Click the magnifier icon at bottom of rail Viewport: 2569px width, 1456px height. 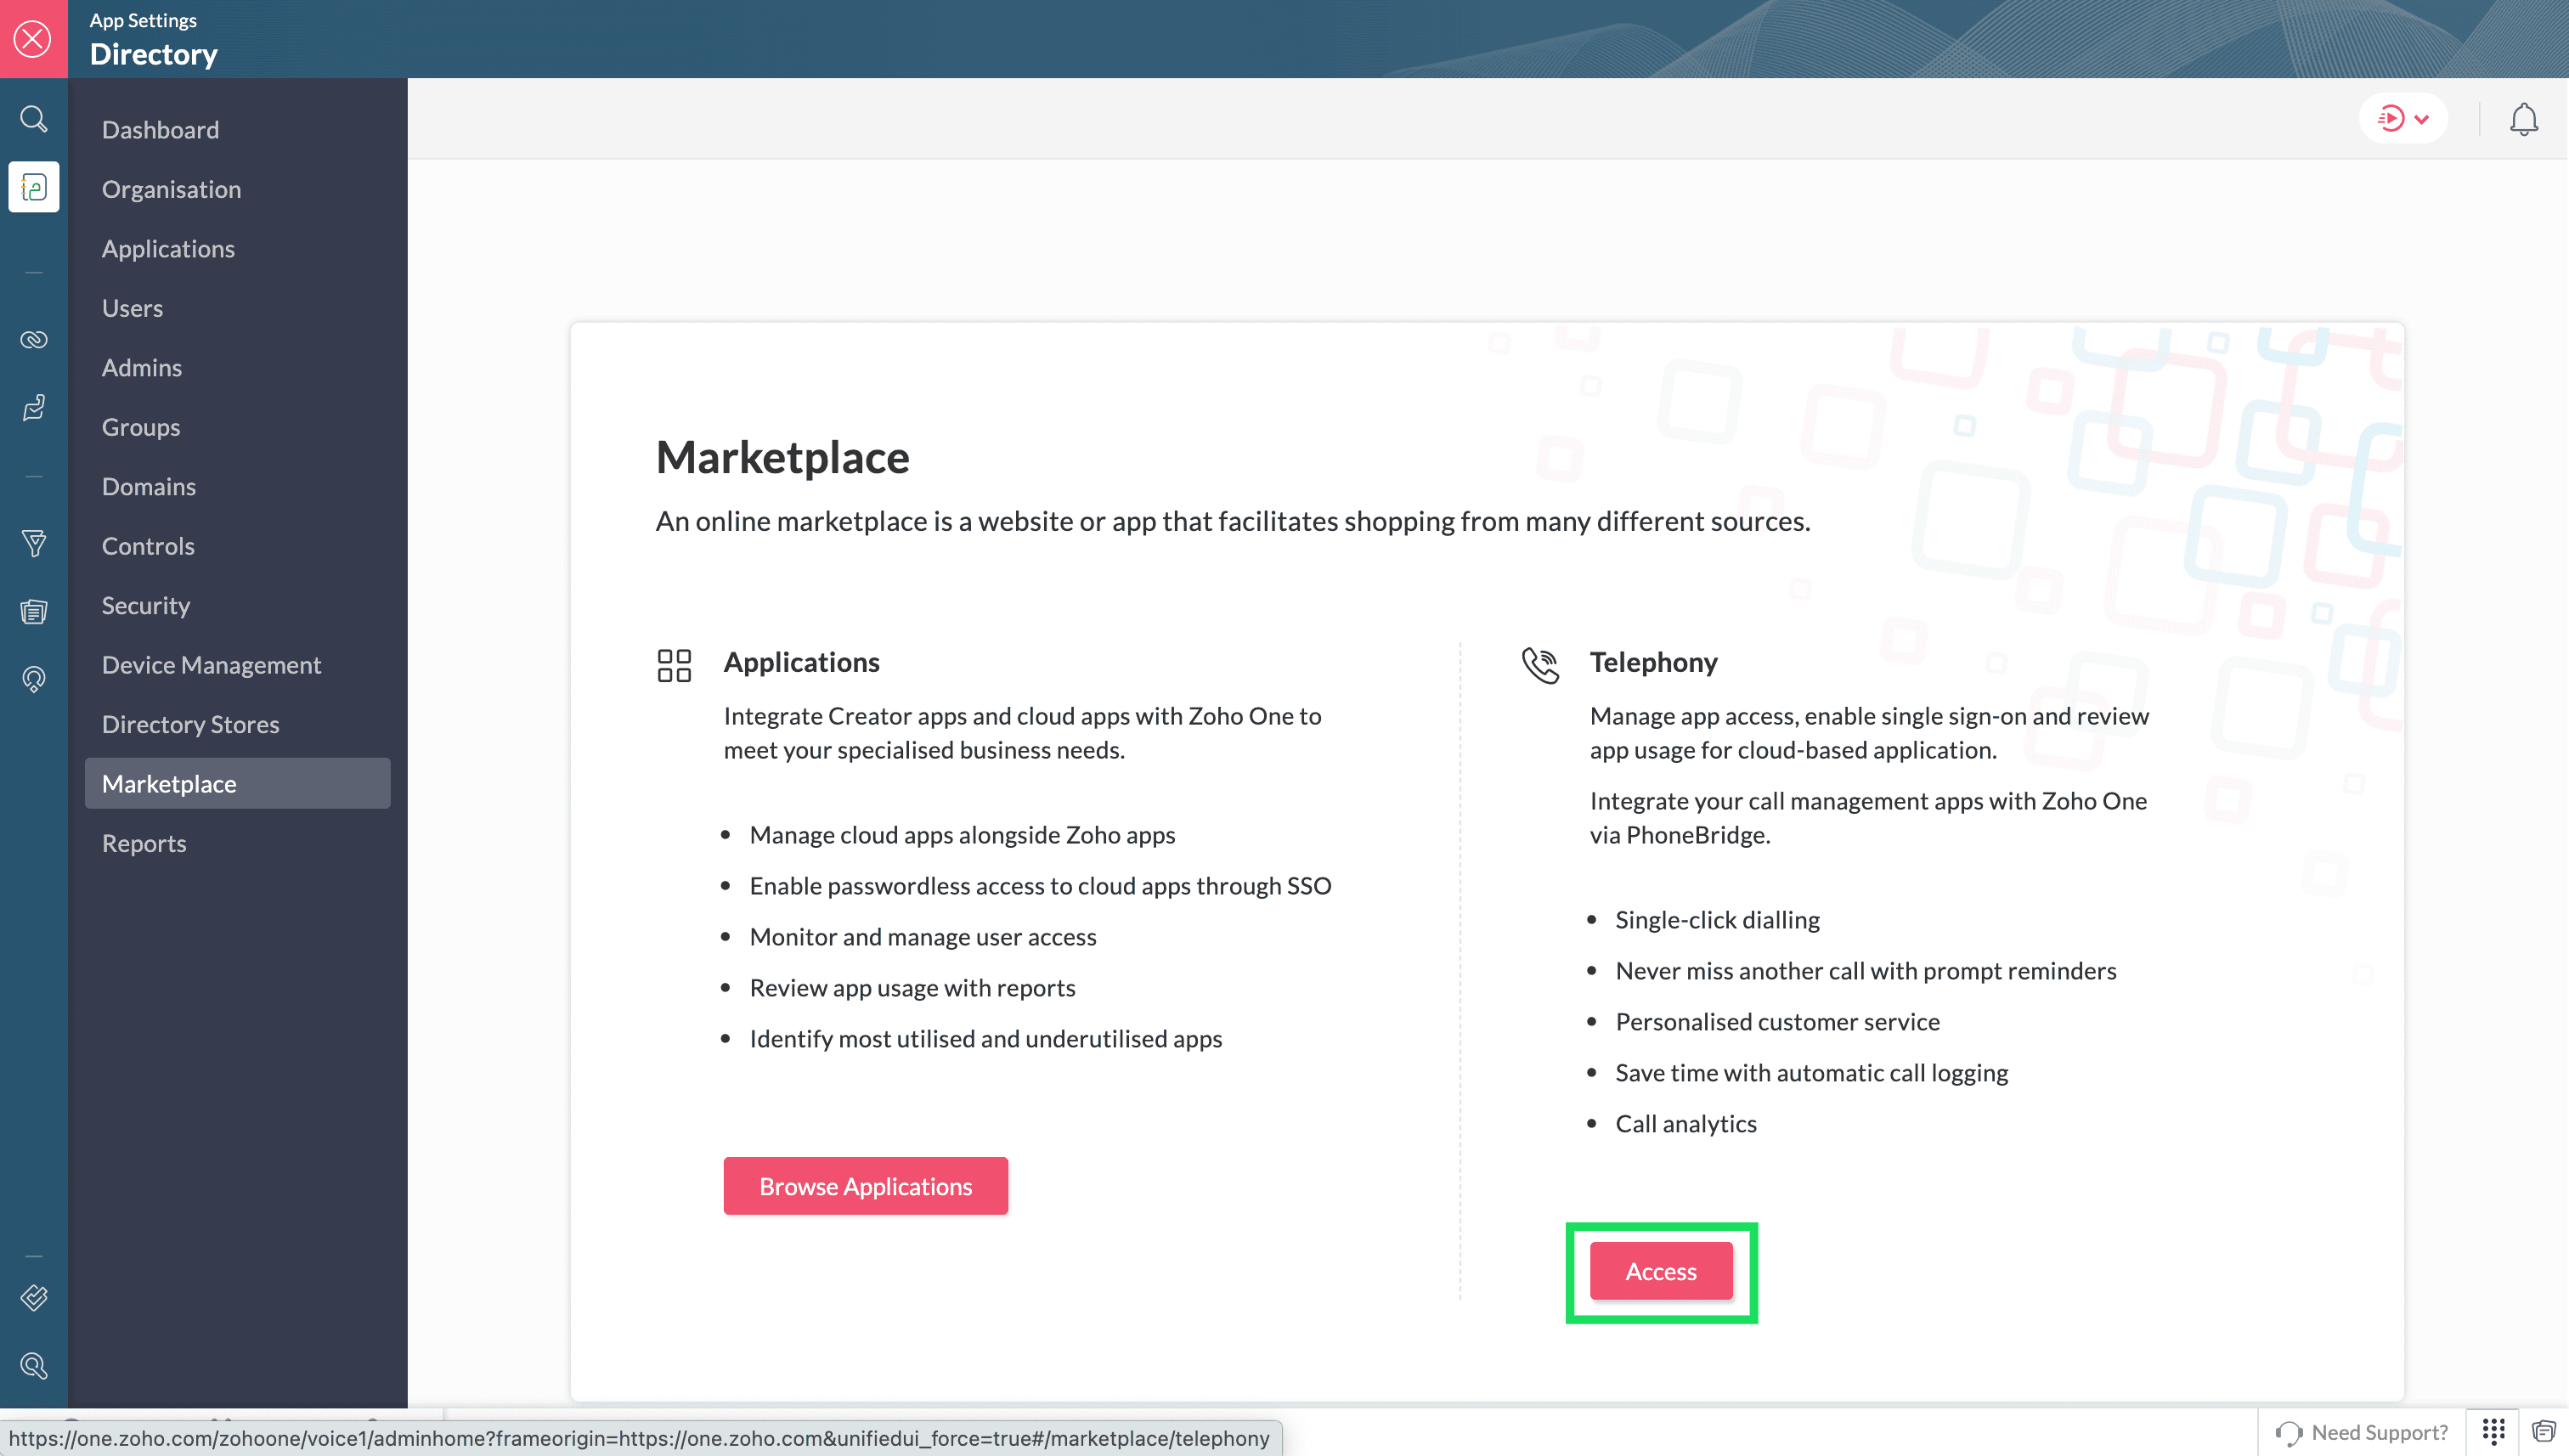33,1365
